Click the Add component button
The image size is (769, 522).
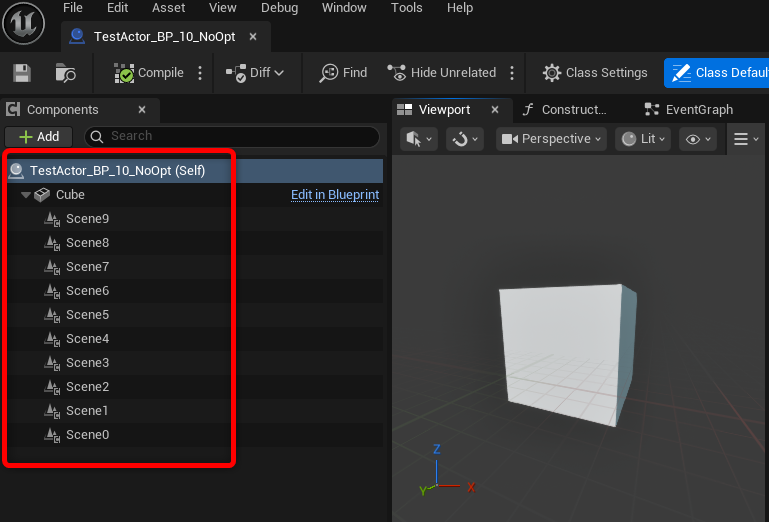[x=39, y=137]
